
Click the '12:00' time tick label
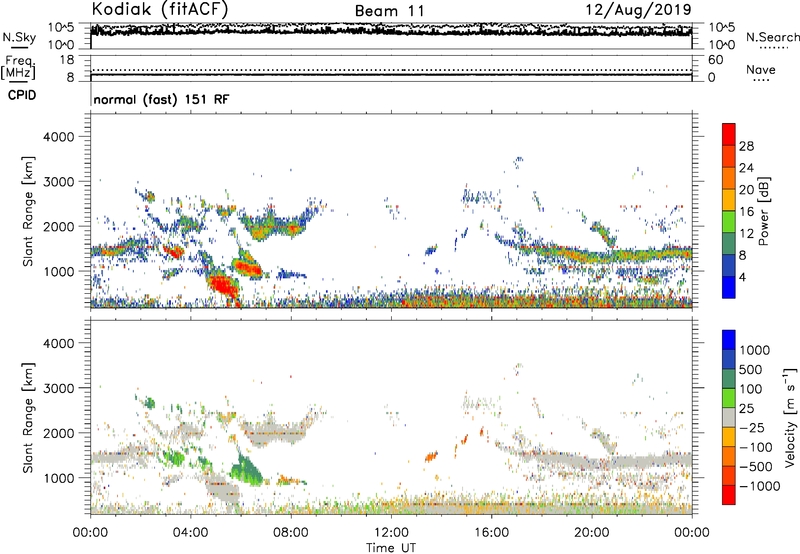coord(391,533)
